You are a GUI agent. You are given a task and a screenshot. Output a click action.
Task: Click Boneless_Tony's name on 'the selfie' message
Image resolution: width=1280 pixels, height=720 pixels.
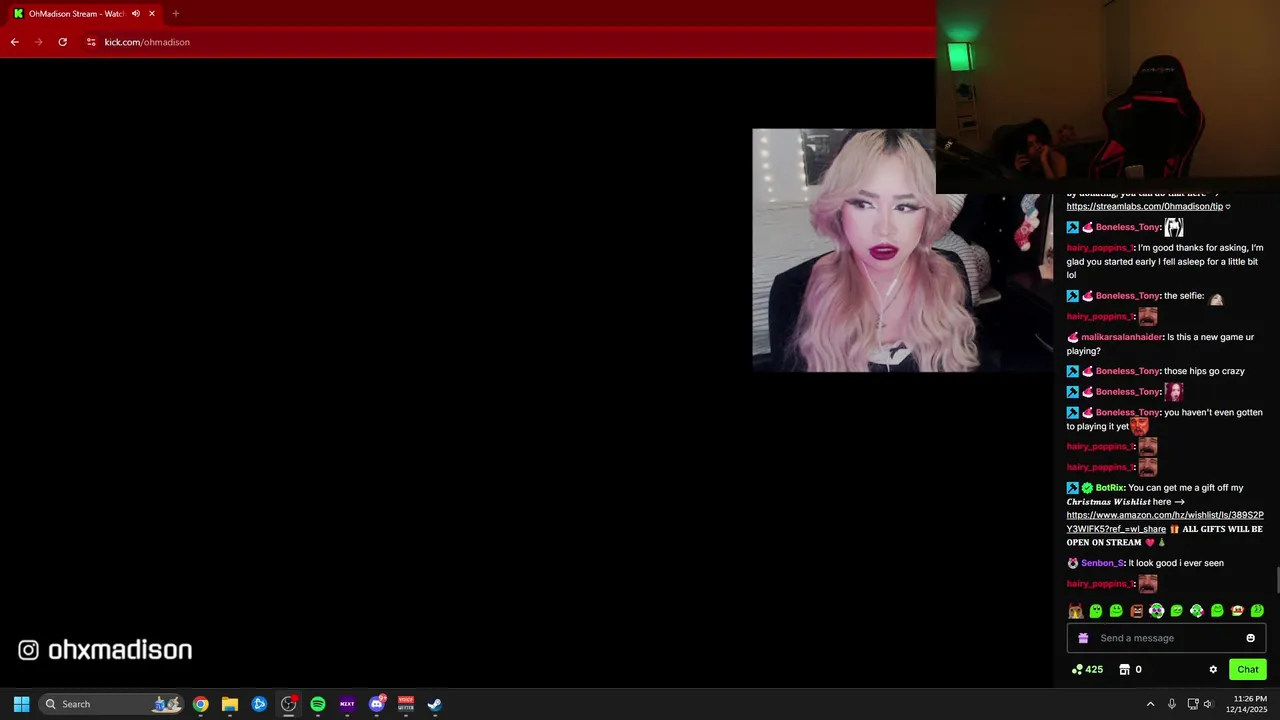pyautogui.click(x=1127, y=296)
